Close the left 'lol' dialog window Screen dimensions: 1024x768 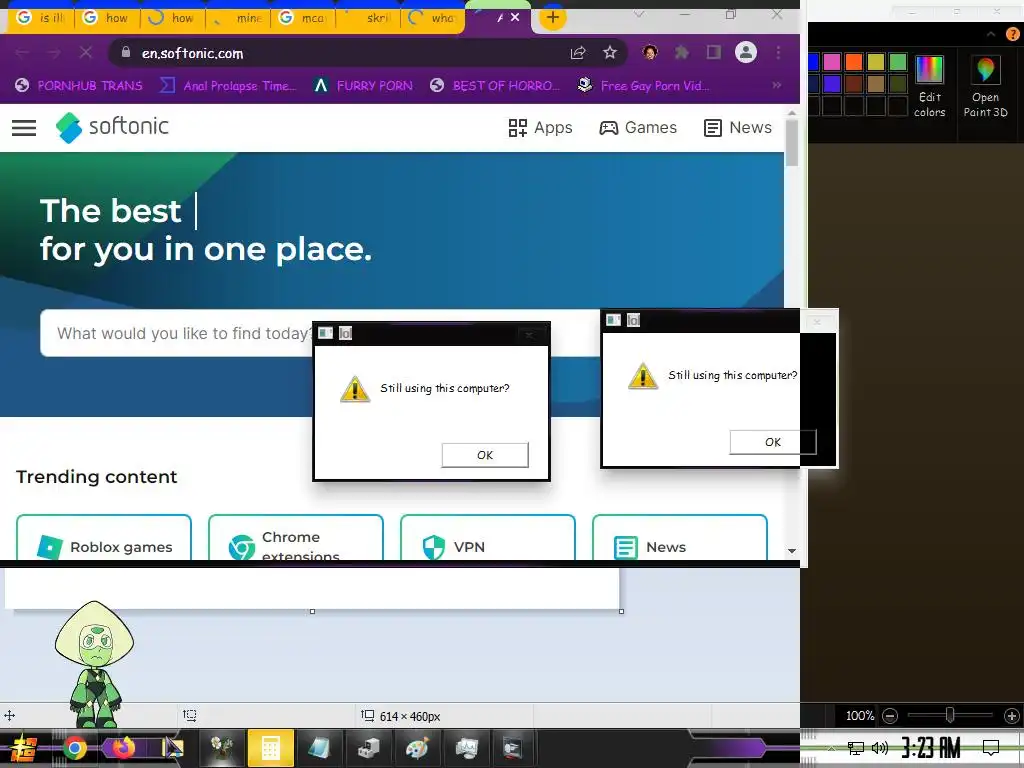click(529, 334)
